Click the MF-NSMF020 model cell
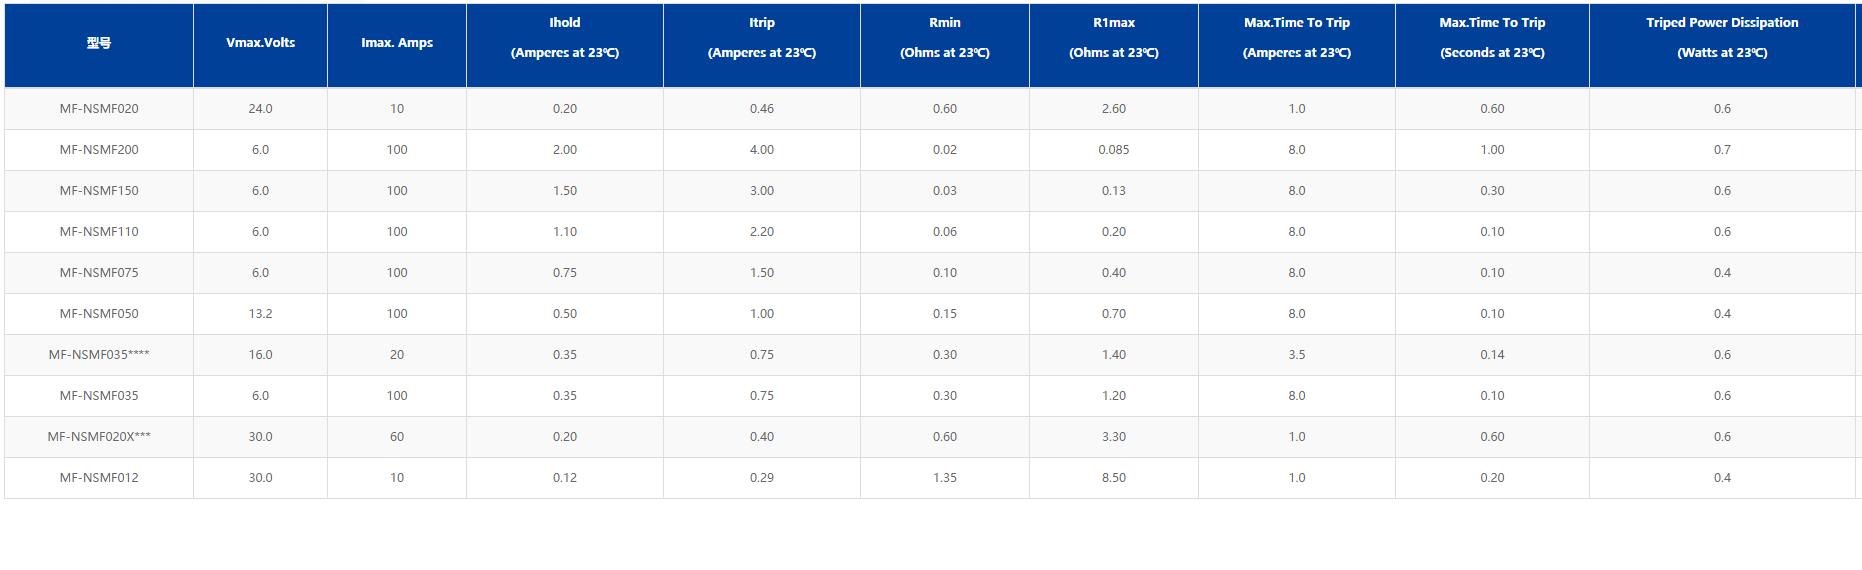Screen dimensions: 1862x570 (99, 109)
